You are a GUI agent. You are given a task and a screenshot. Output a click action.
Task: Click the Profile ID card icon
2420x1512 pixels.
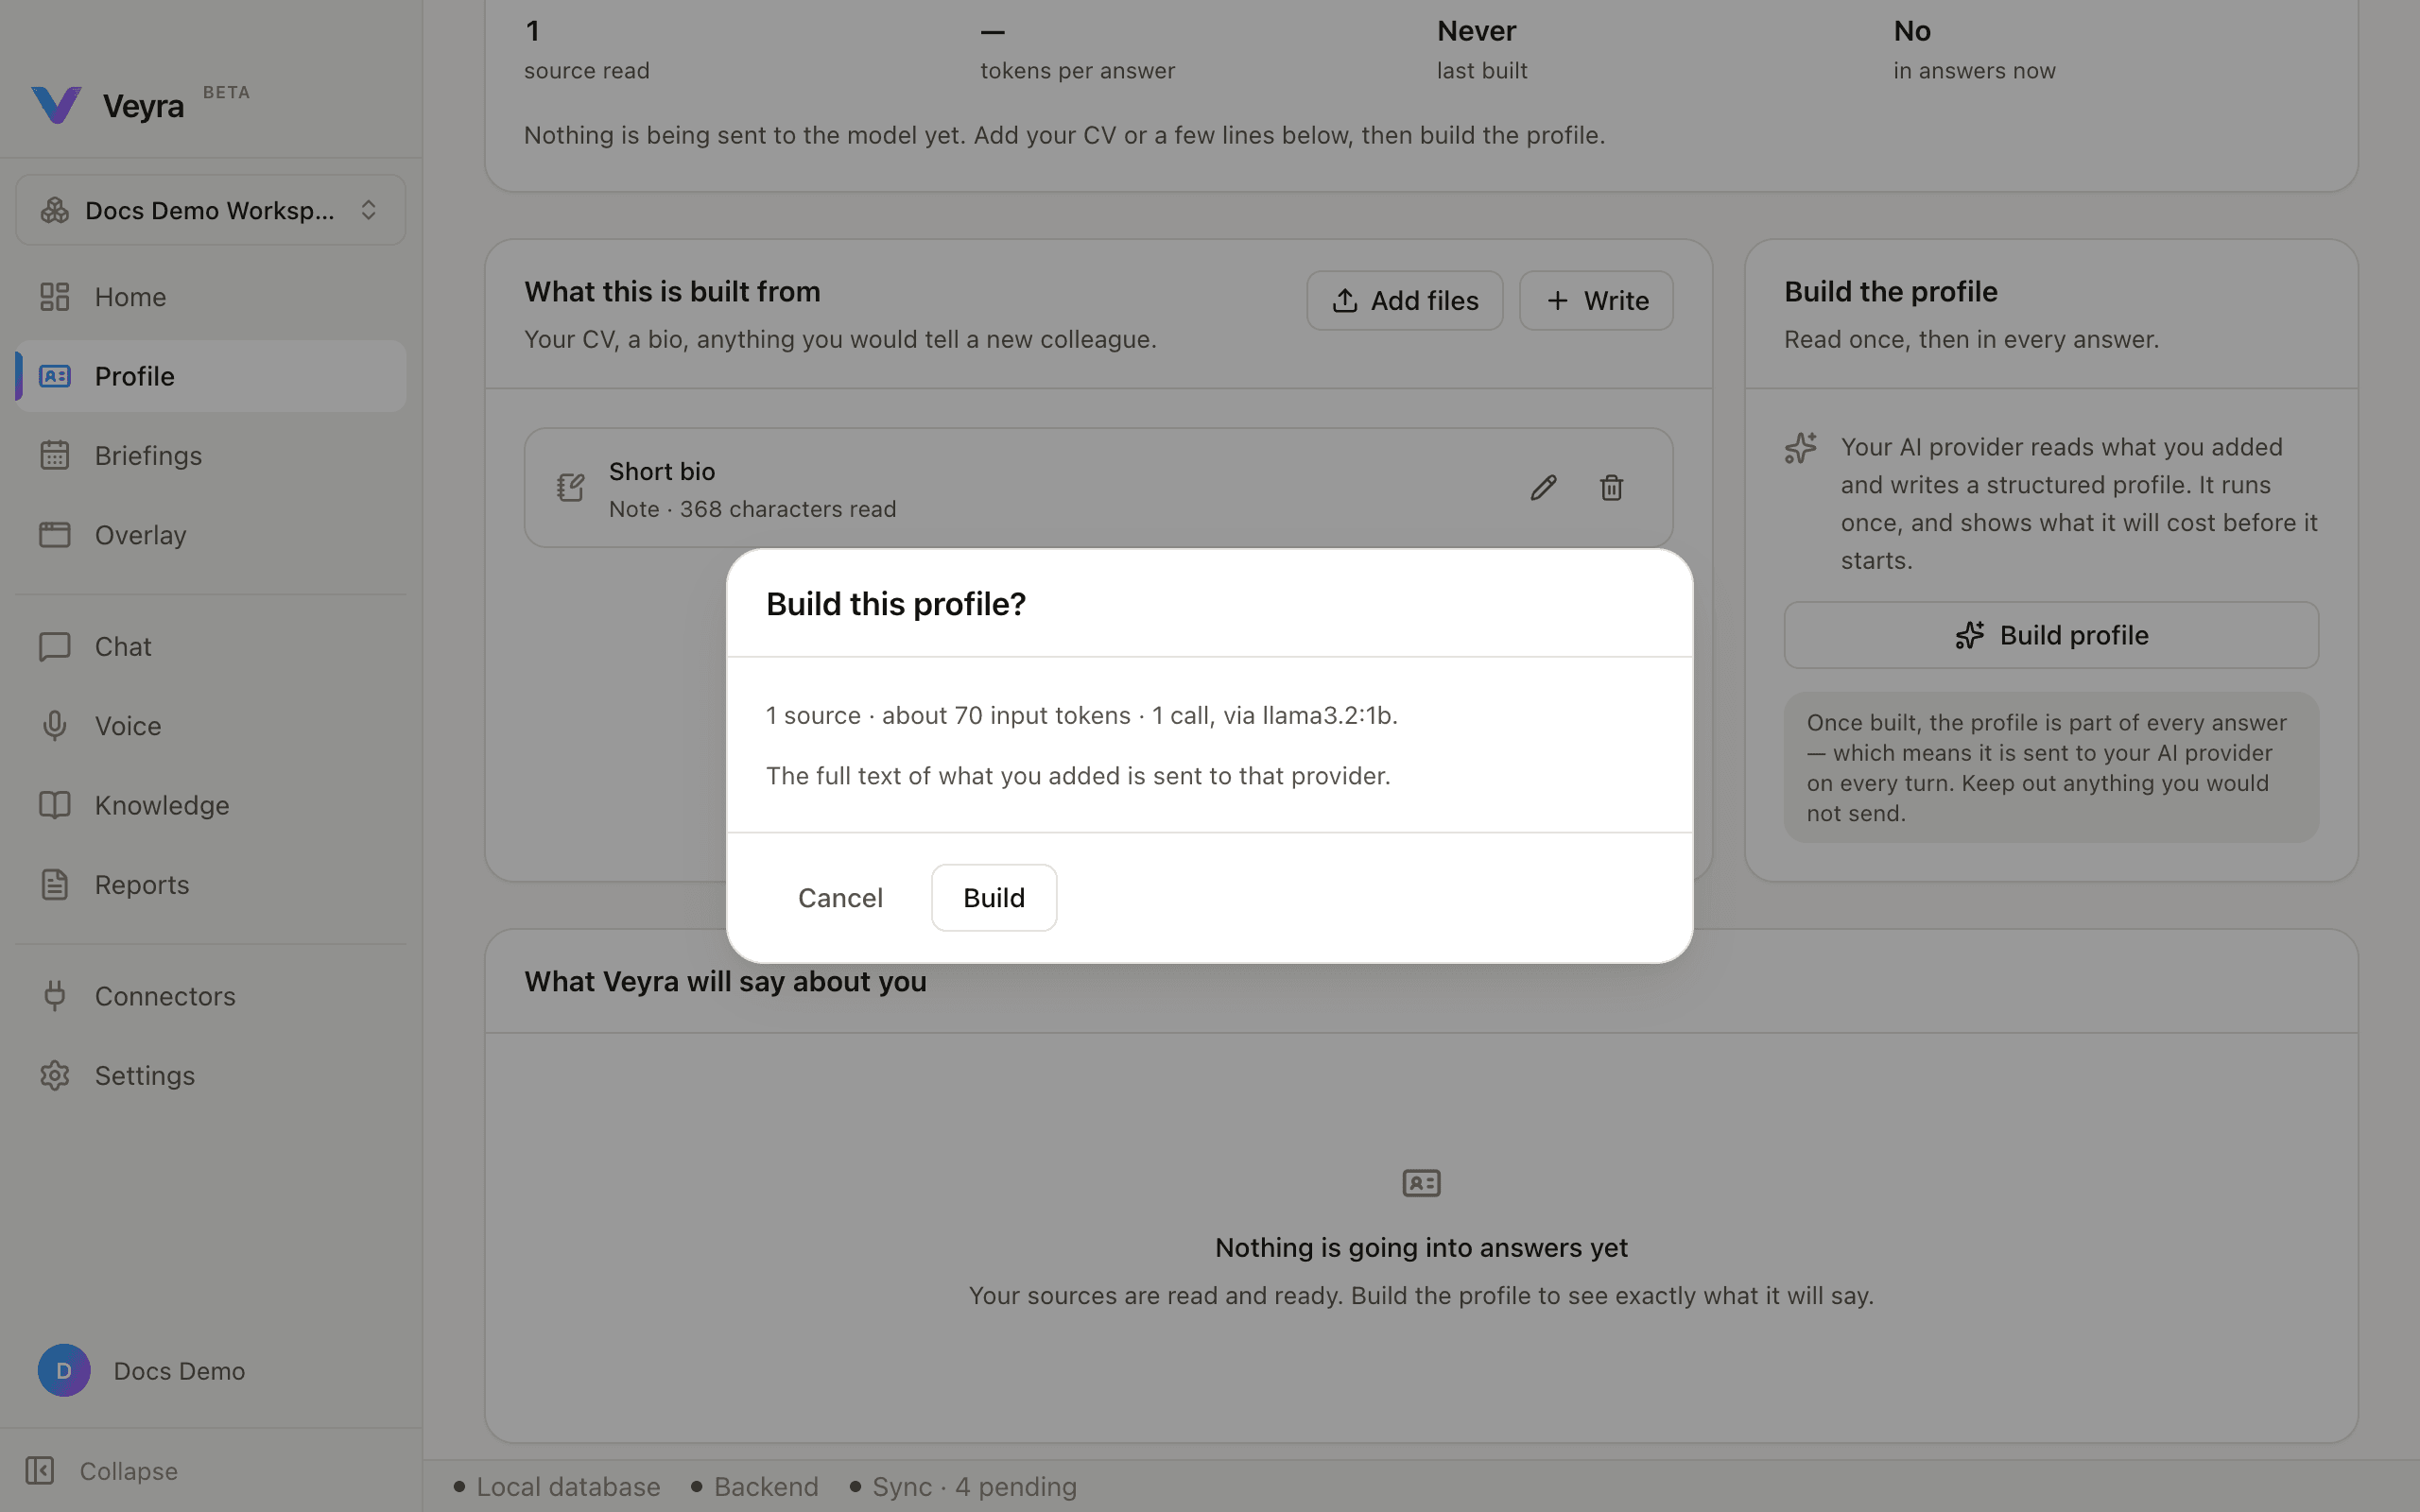(x=54, y=376)
